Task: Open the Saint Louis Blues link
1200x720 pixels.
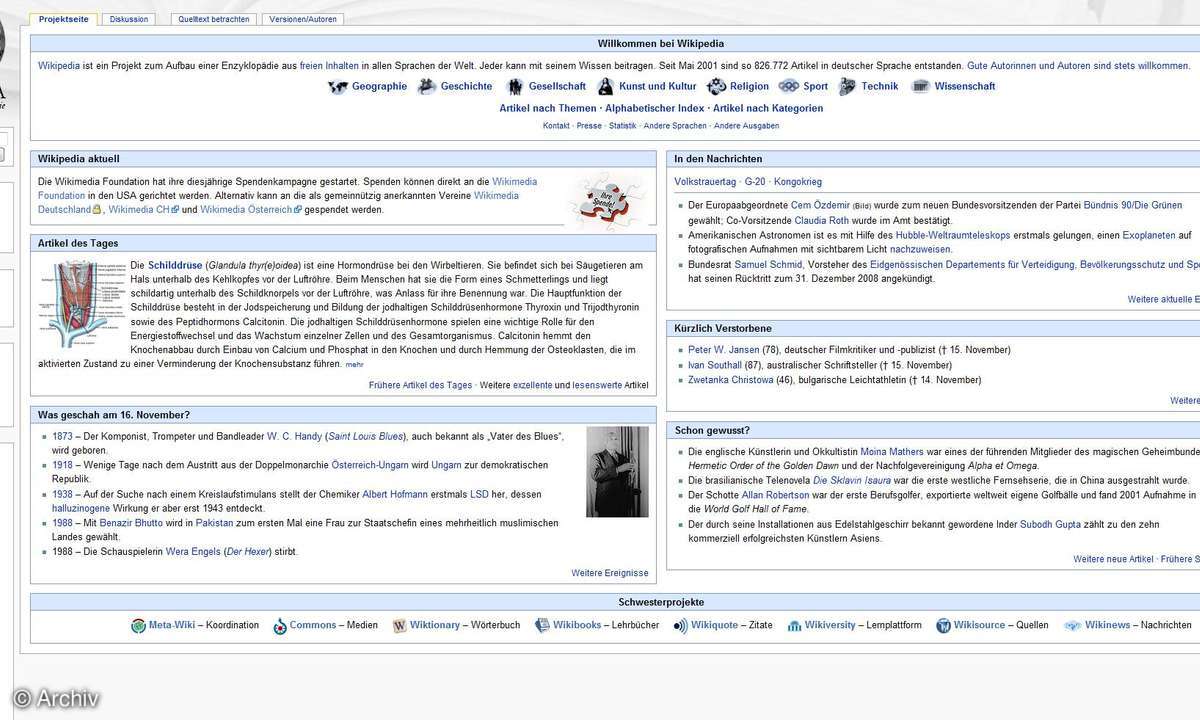Action: 366,436
